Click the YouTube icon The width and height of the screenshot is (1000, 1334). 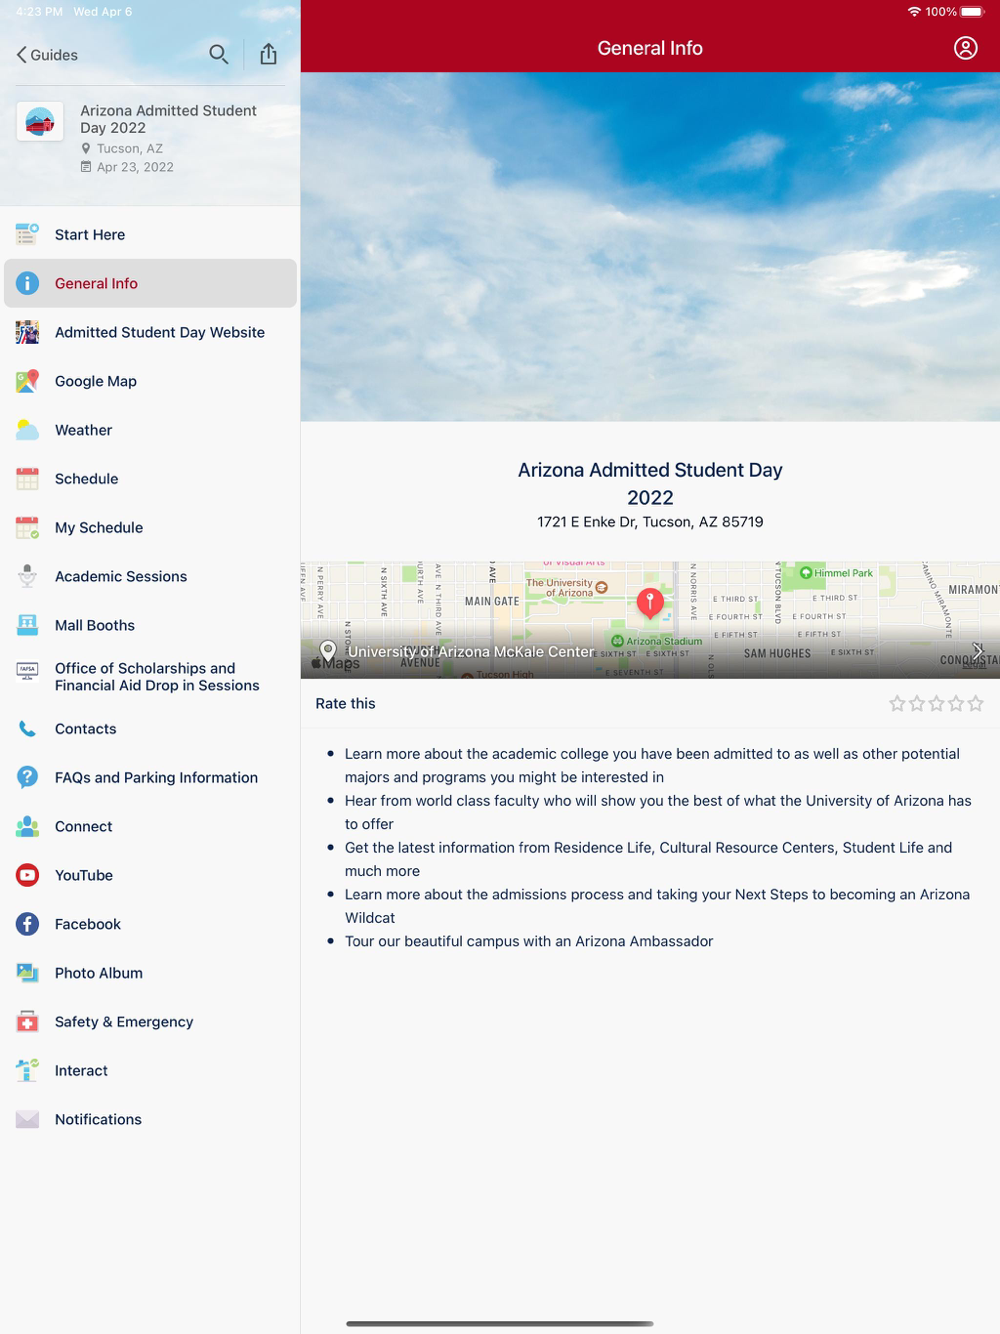coord(28,876)
